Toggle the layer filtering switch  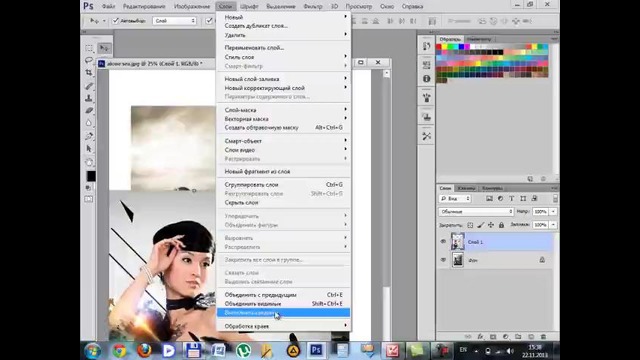click(x=555, y=198)
